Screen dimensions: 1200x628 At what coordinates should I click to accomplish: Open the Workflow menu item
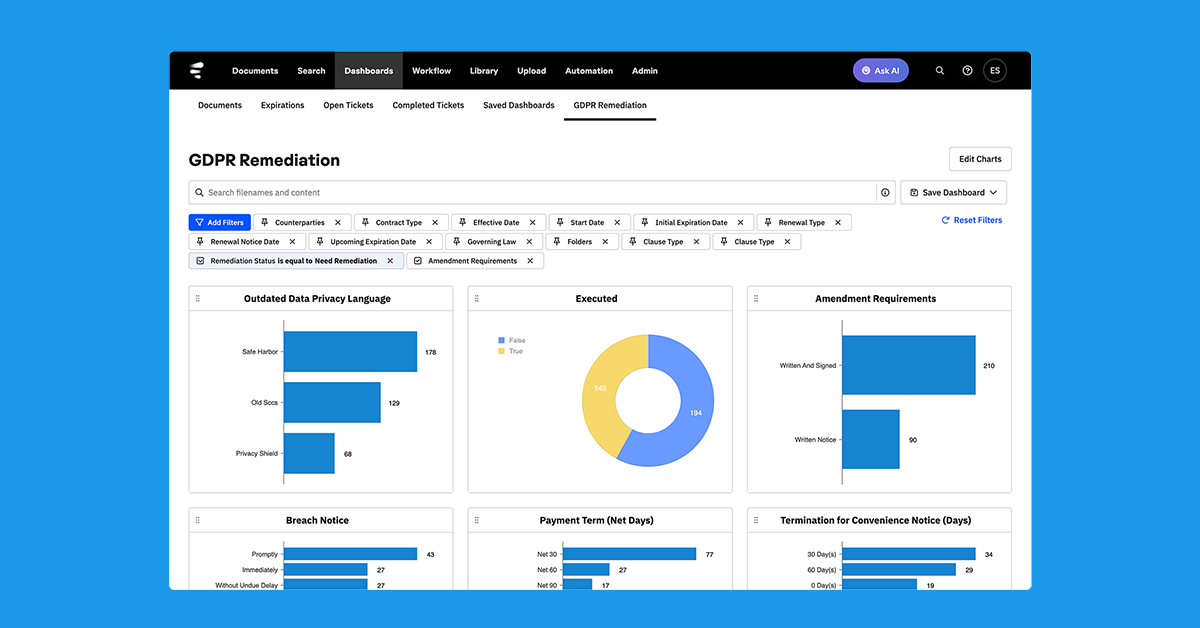tap(431, 70)
